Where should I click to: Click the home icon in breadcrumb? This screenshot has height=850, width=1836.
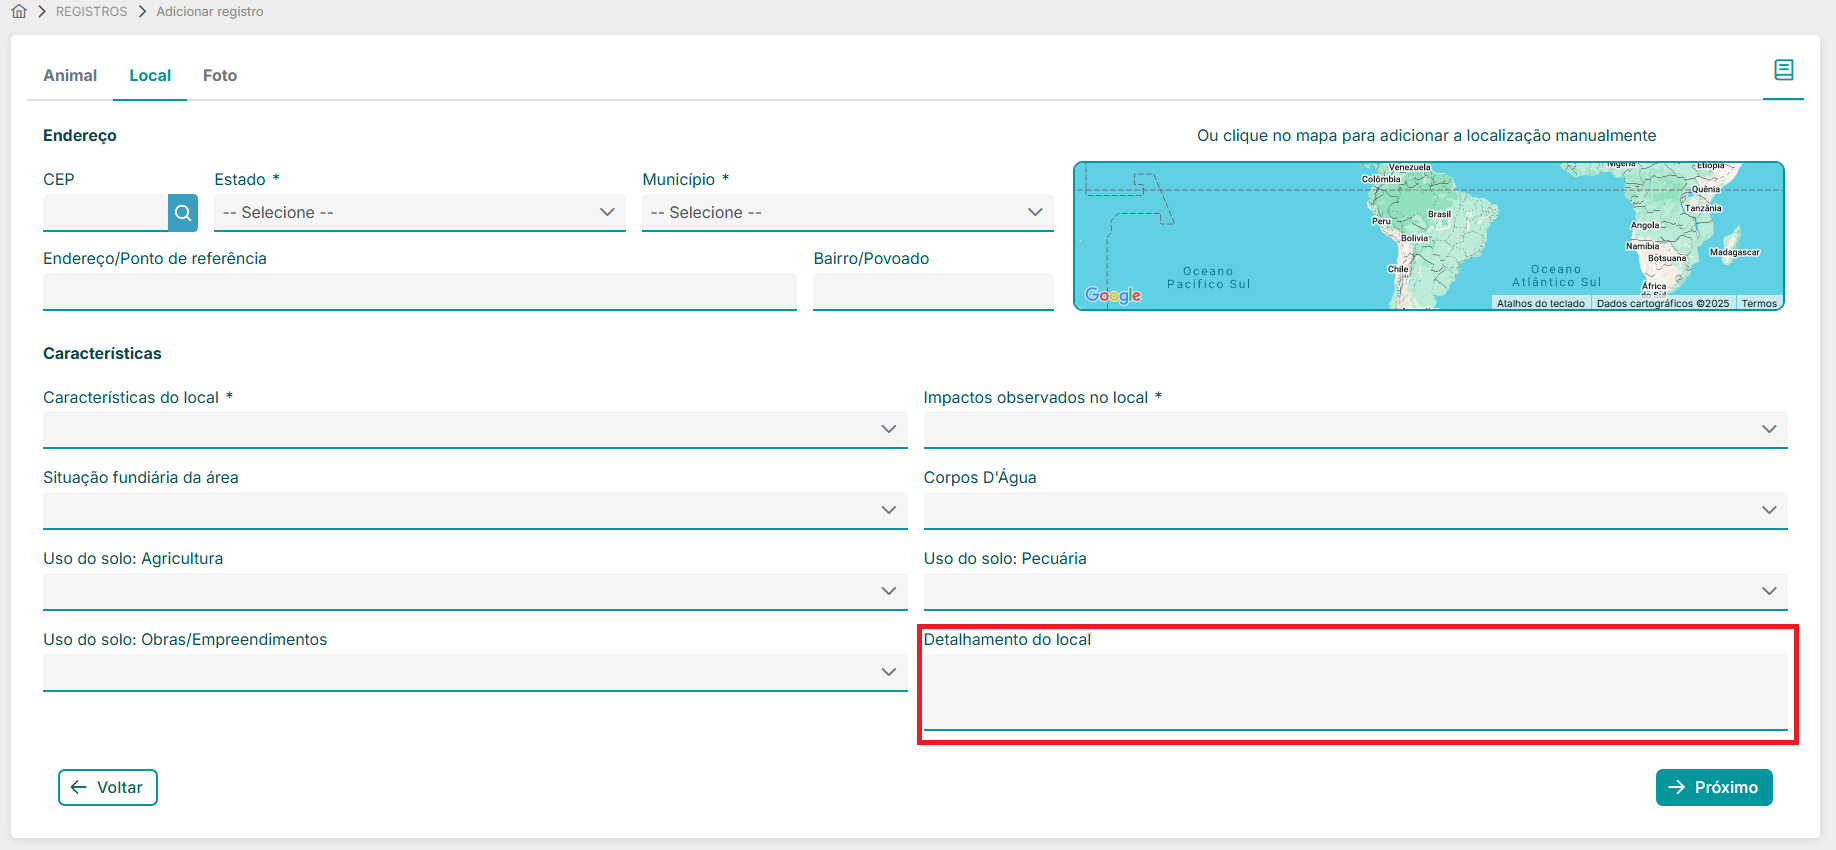(19, 12)
